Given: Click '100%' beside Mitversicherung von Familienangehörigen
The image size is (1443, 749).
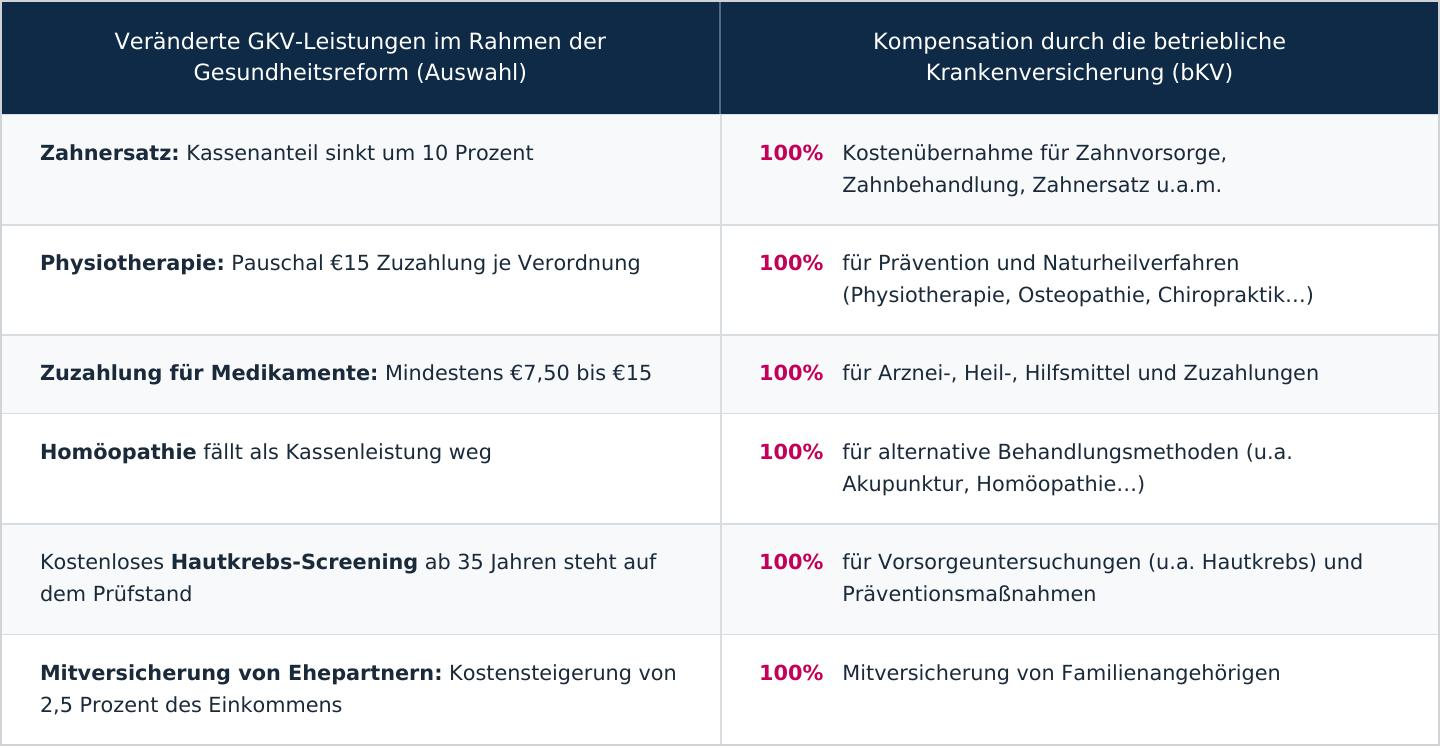Looking at the screenshot, I should coord(791,673).
